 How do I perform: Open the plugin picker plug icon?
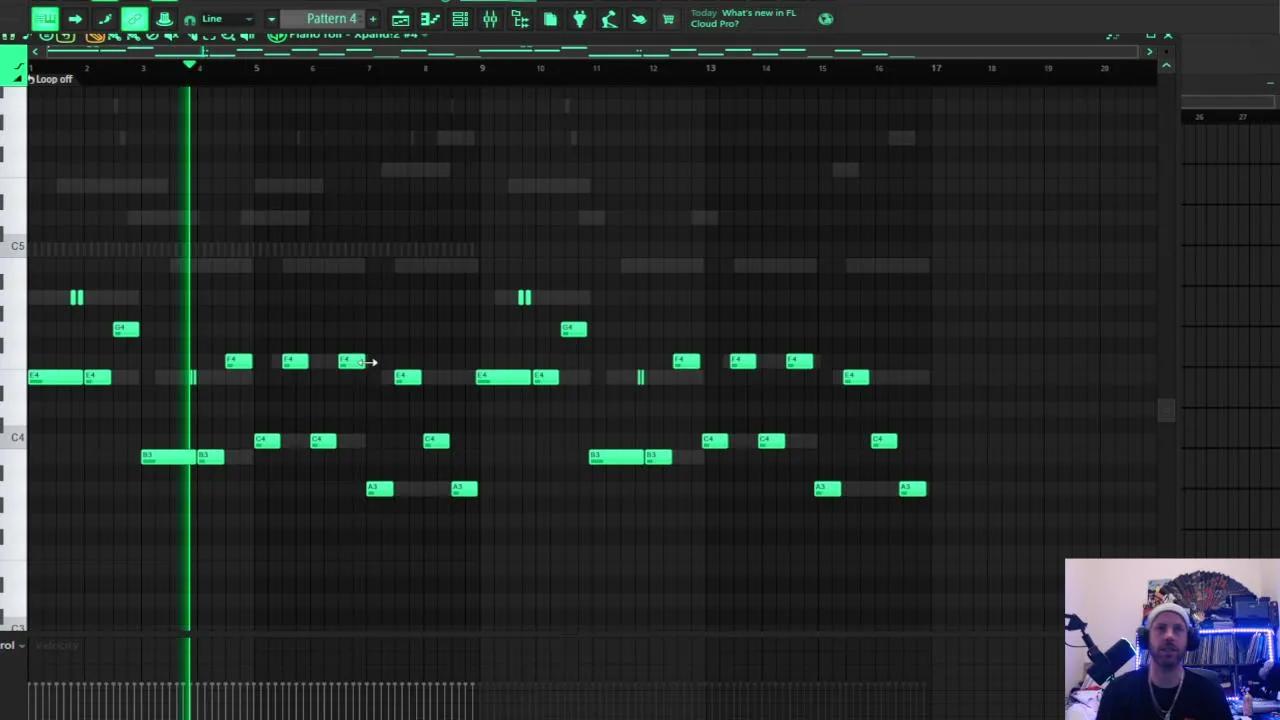coord(579,18)
